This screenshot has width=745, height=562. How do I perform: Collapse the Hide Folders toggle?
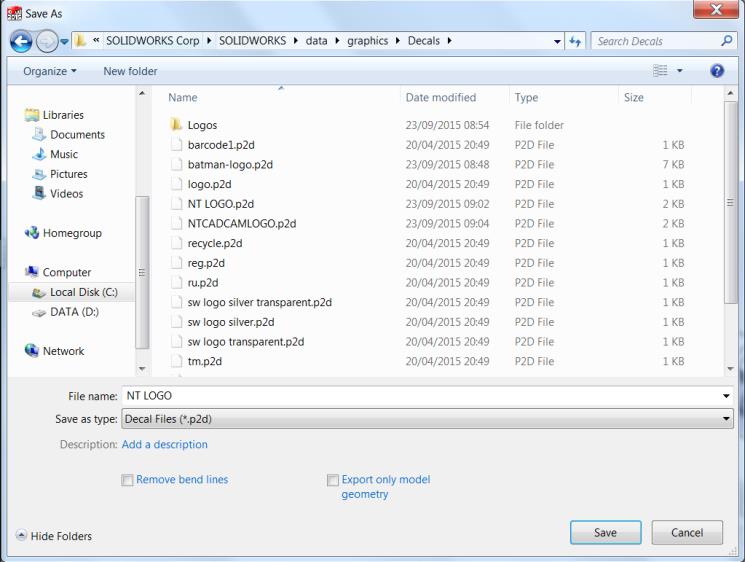tap(22, 536)
